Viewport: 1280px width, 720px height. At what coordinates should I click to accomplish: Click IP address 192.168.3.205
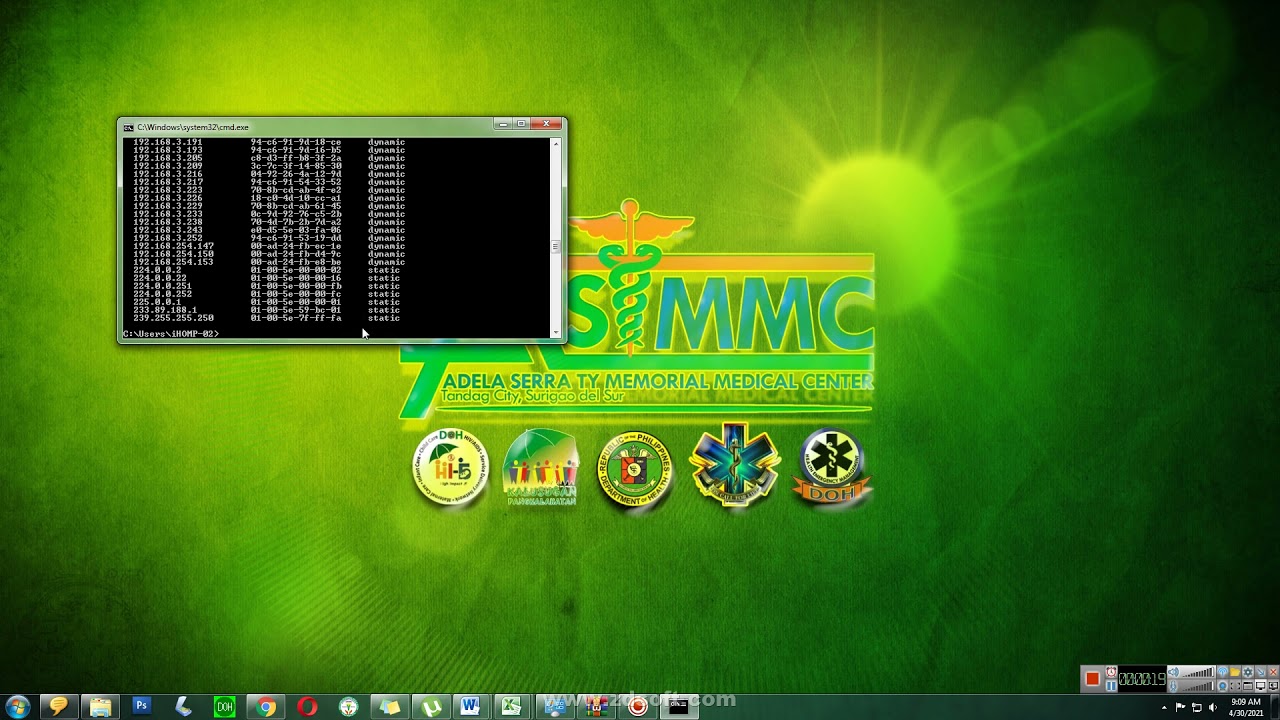point(168,158)
